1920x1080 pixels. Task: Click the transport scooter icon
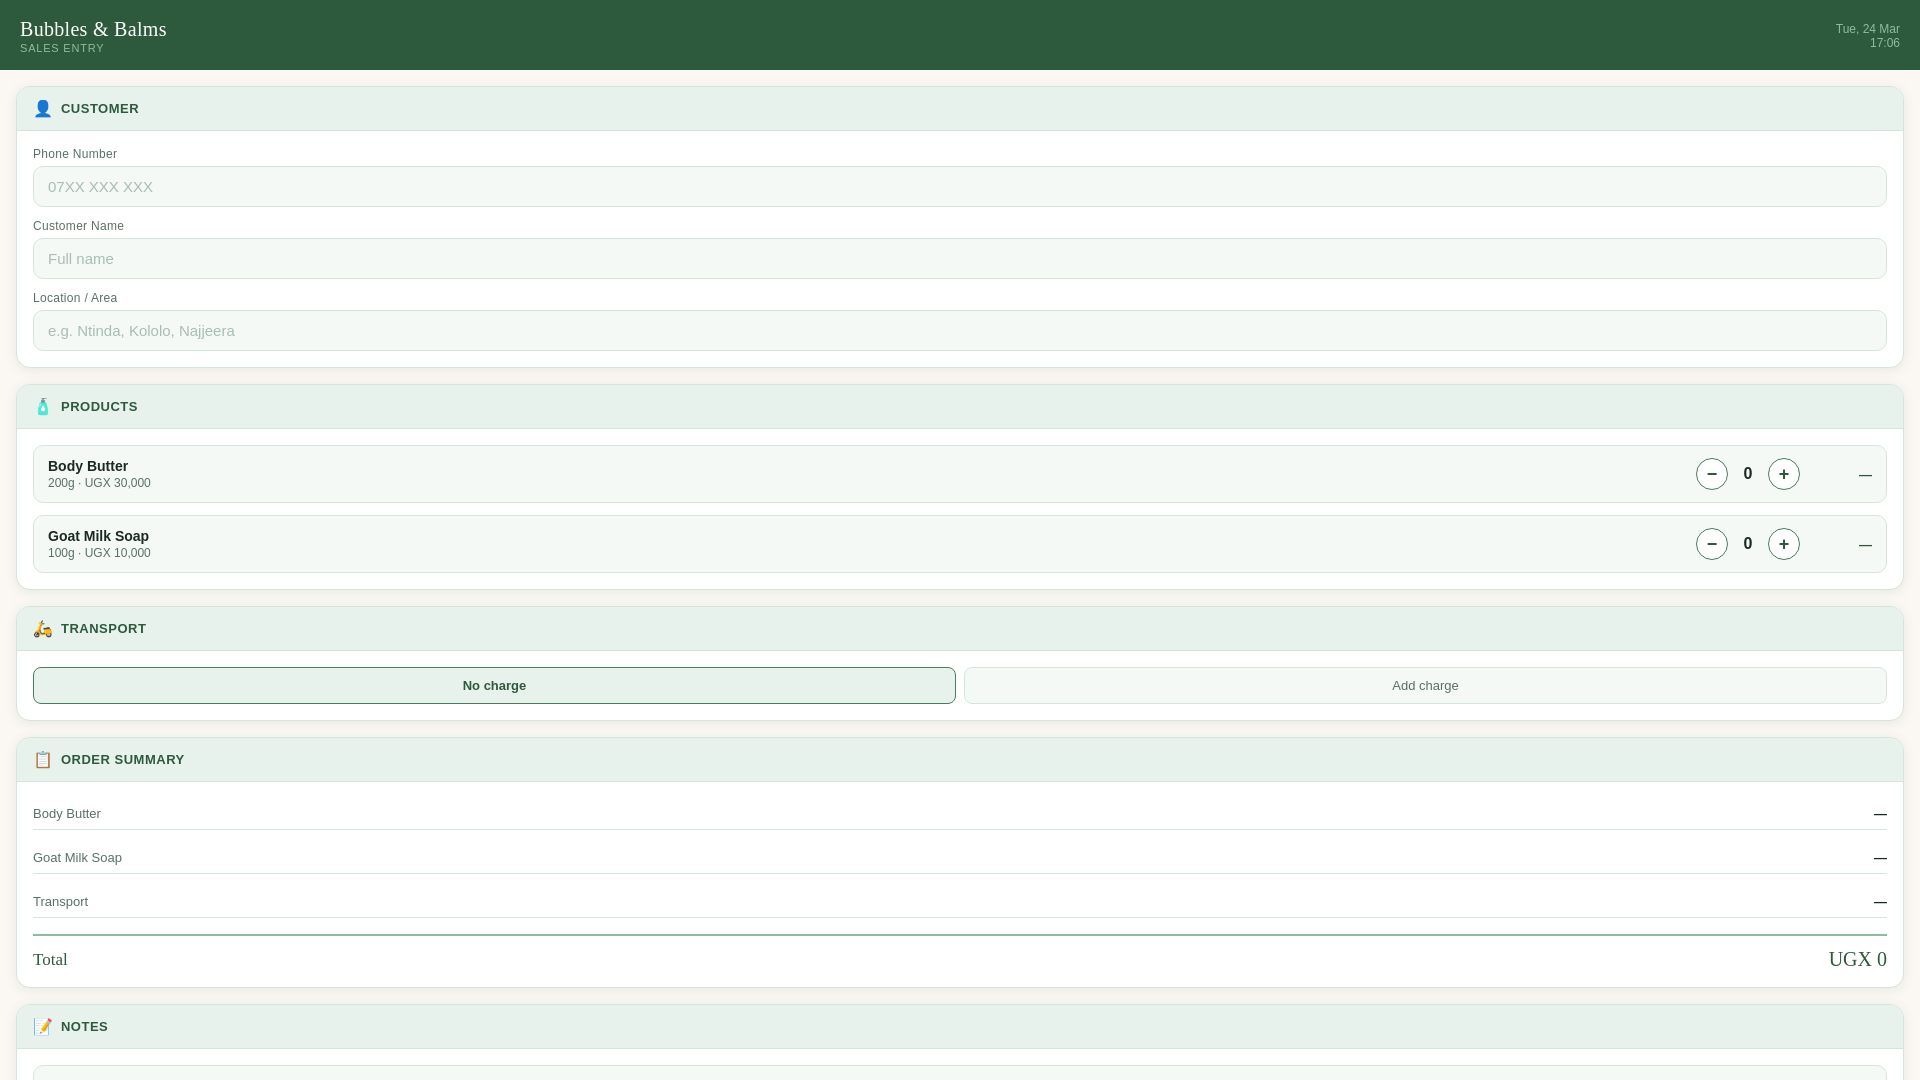[43, 629]
